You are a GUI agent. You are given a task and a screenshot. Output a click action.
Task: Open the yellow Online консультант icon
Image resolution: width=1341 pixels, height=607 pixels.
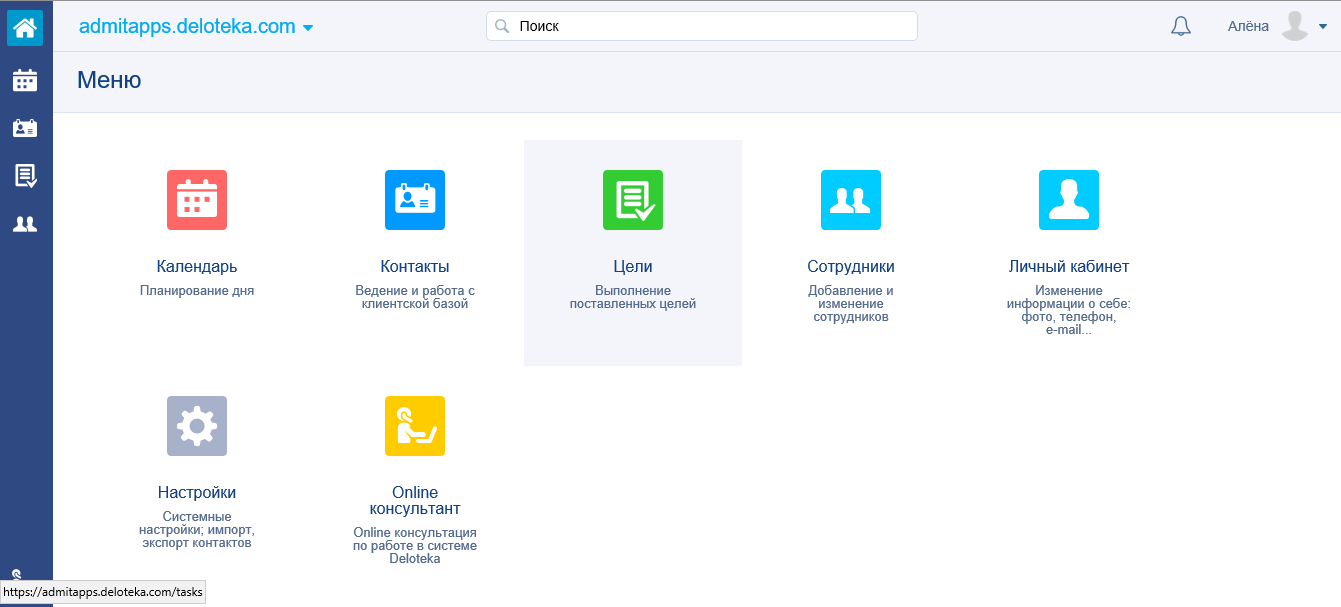coord(415,426)
